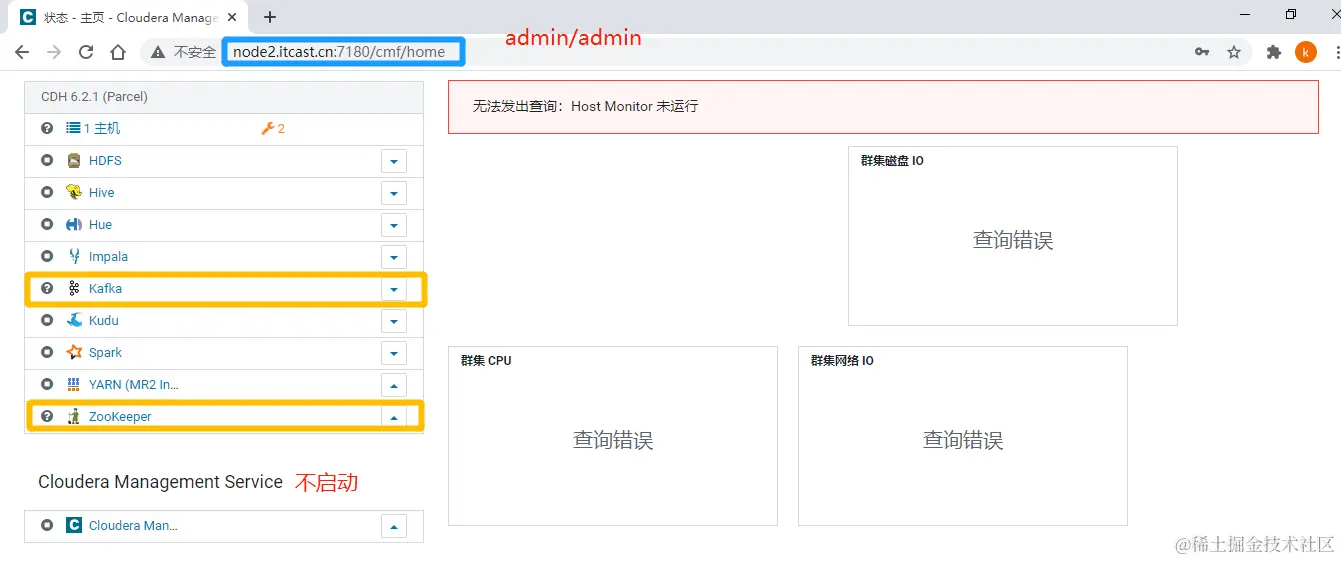
Task: Open the Hive service link
Action: point(102,193)
